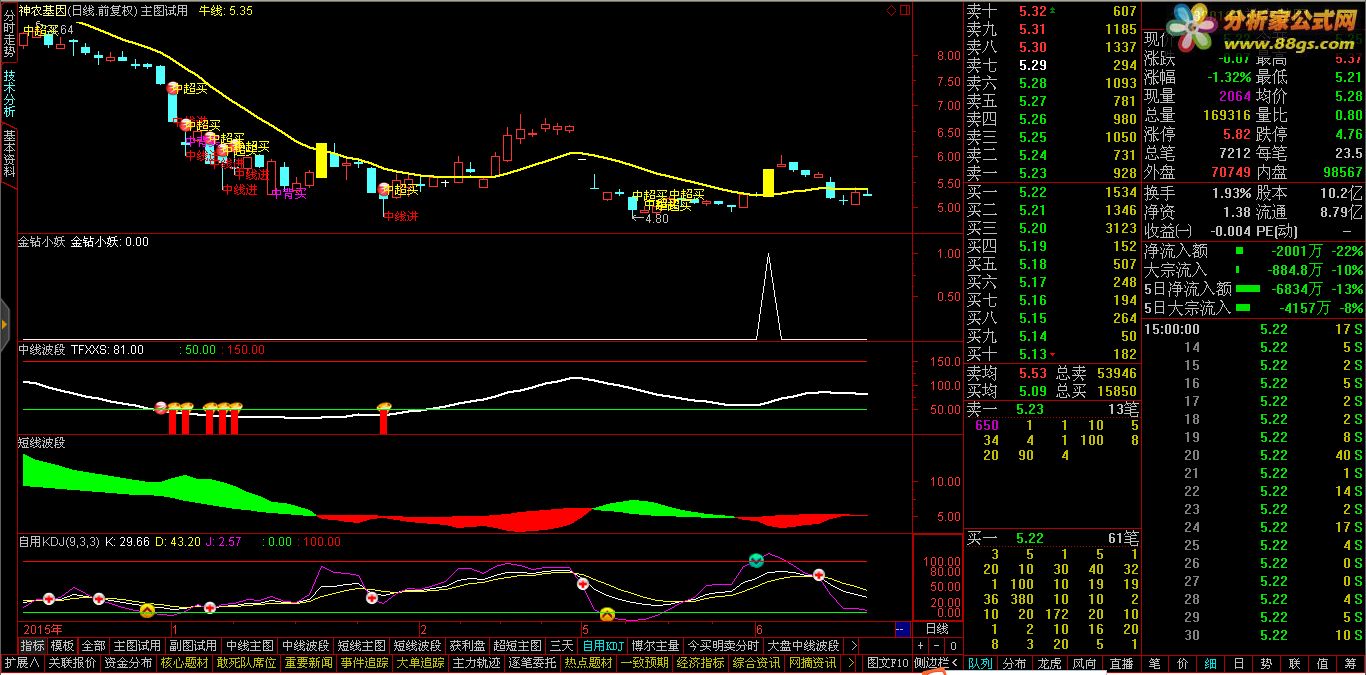The width and height of the screenshot is (1366, 675).
Task: Open 核心题材 info
Action: point(184,663)
